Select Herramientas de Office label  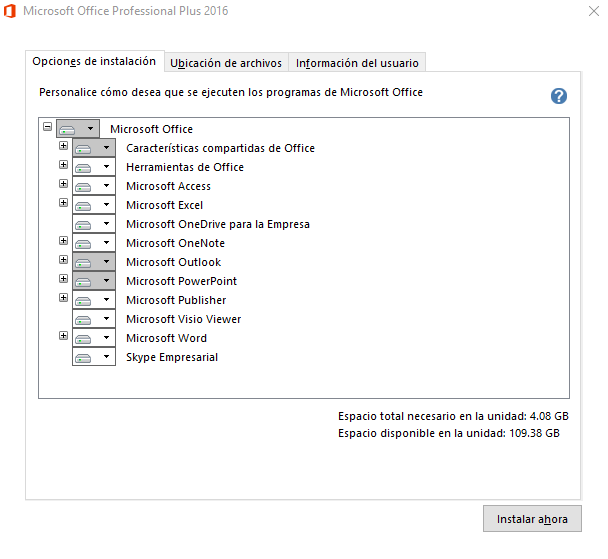pyautogui.click(x=185, y=167)
